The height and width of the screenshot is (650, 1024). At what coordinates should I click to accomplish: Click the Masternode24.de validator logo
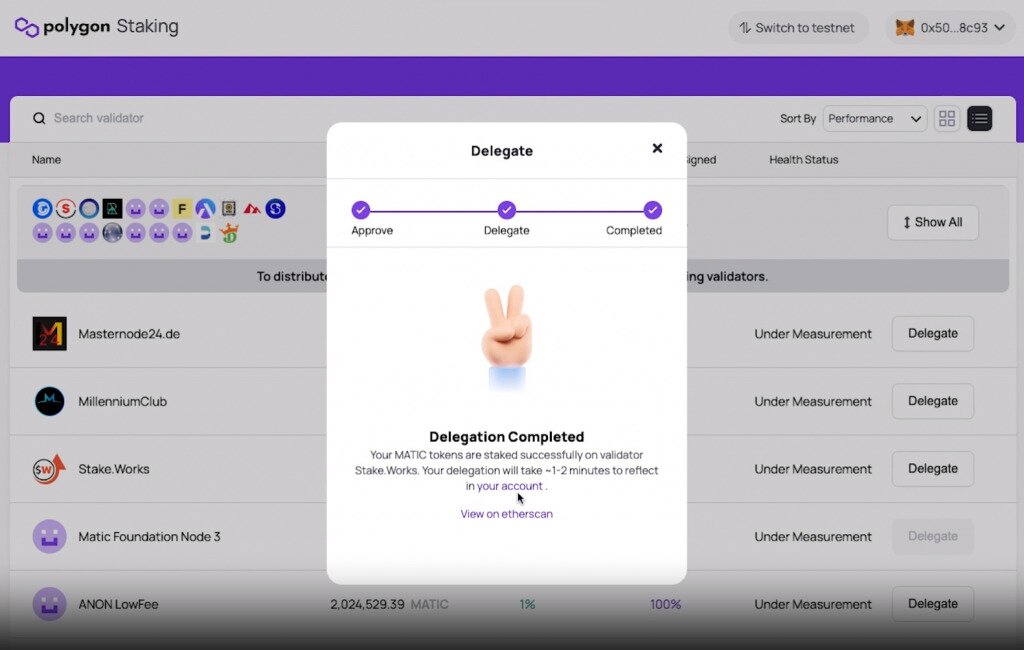coord(49,334)
